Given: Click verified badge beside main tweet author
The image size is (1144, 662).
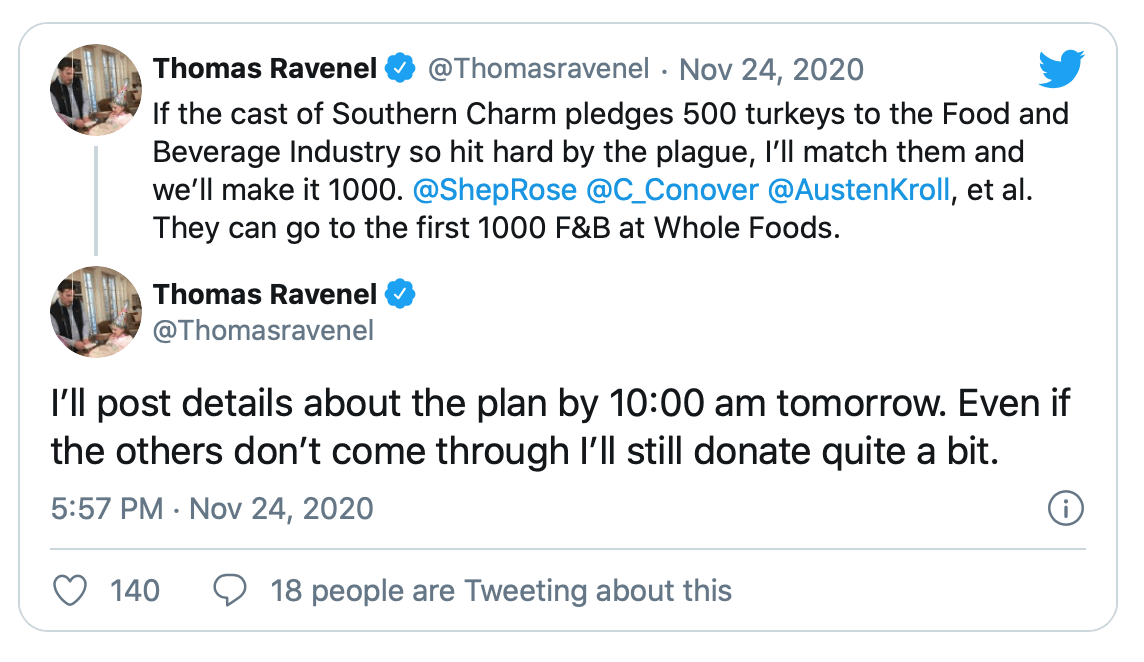Looking at the screenshot, I should tap(400, 295).
